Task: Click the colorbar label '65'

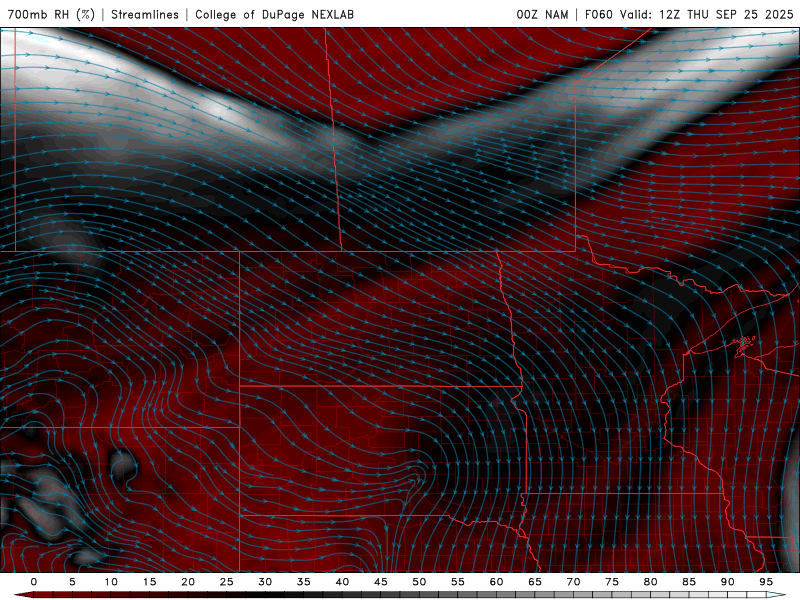Action: coord(535,582)
